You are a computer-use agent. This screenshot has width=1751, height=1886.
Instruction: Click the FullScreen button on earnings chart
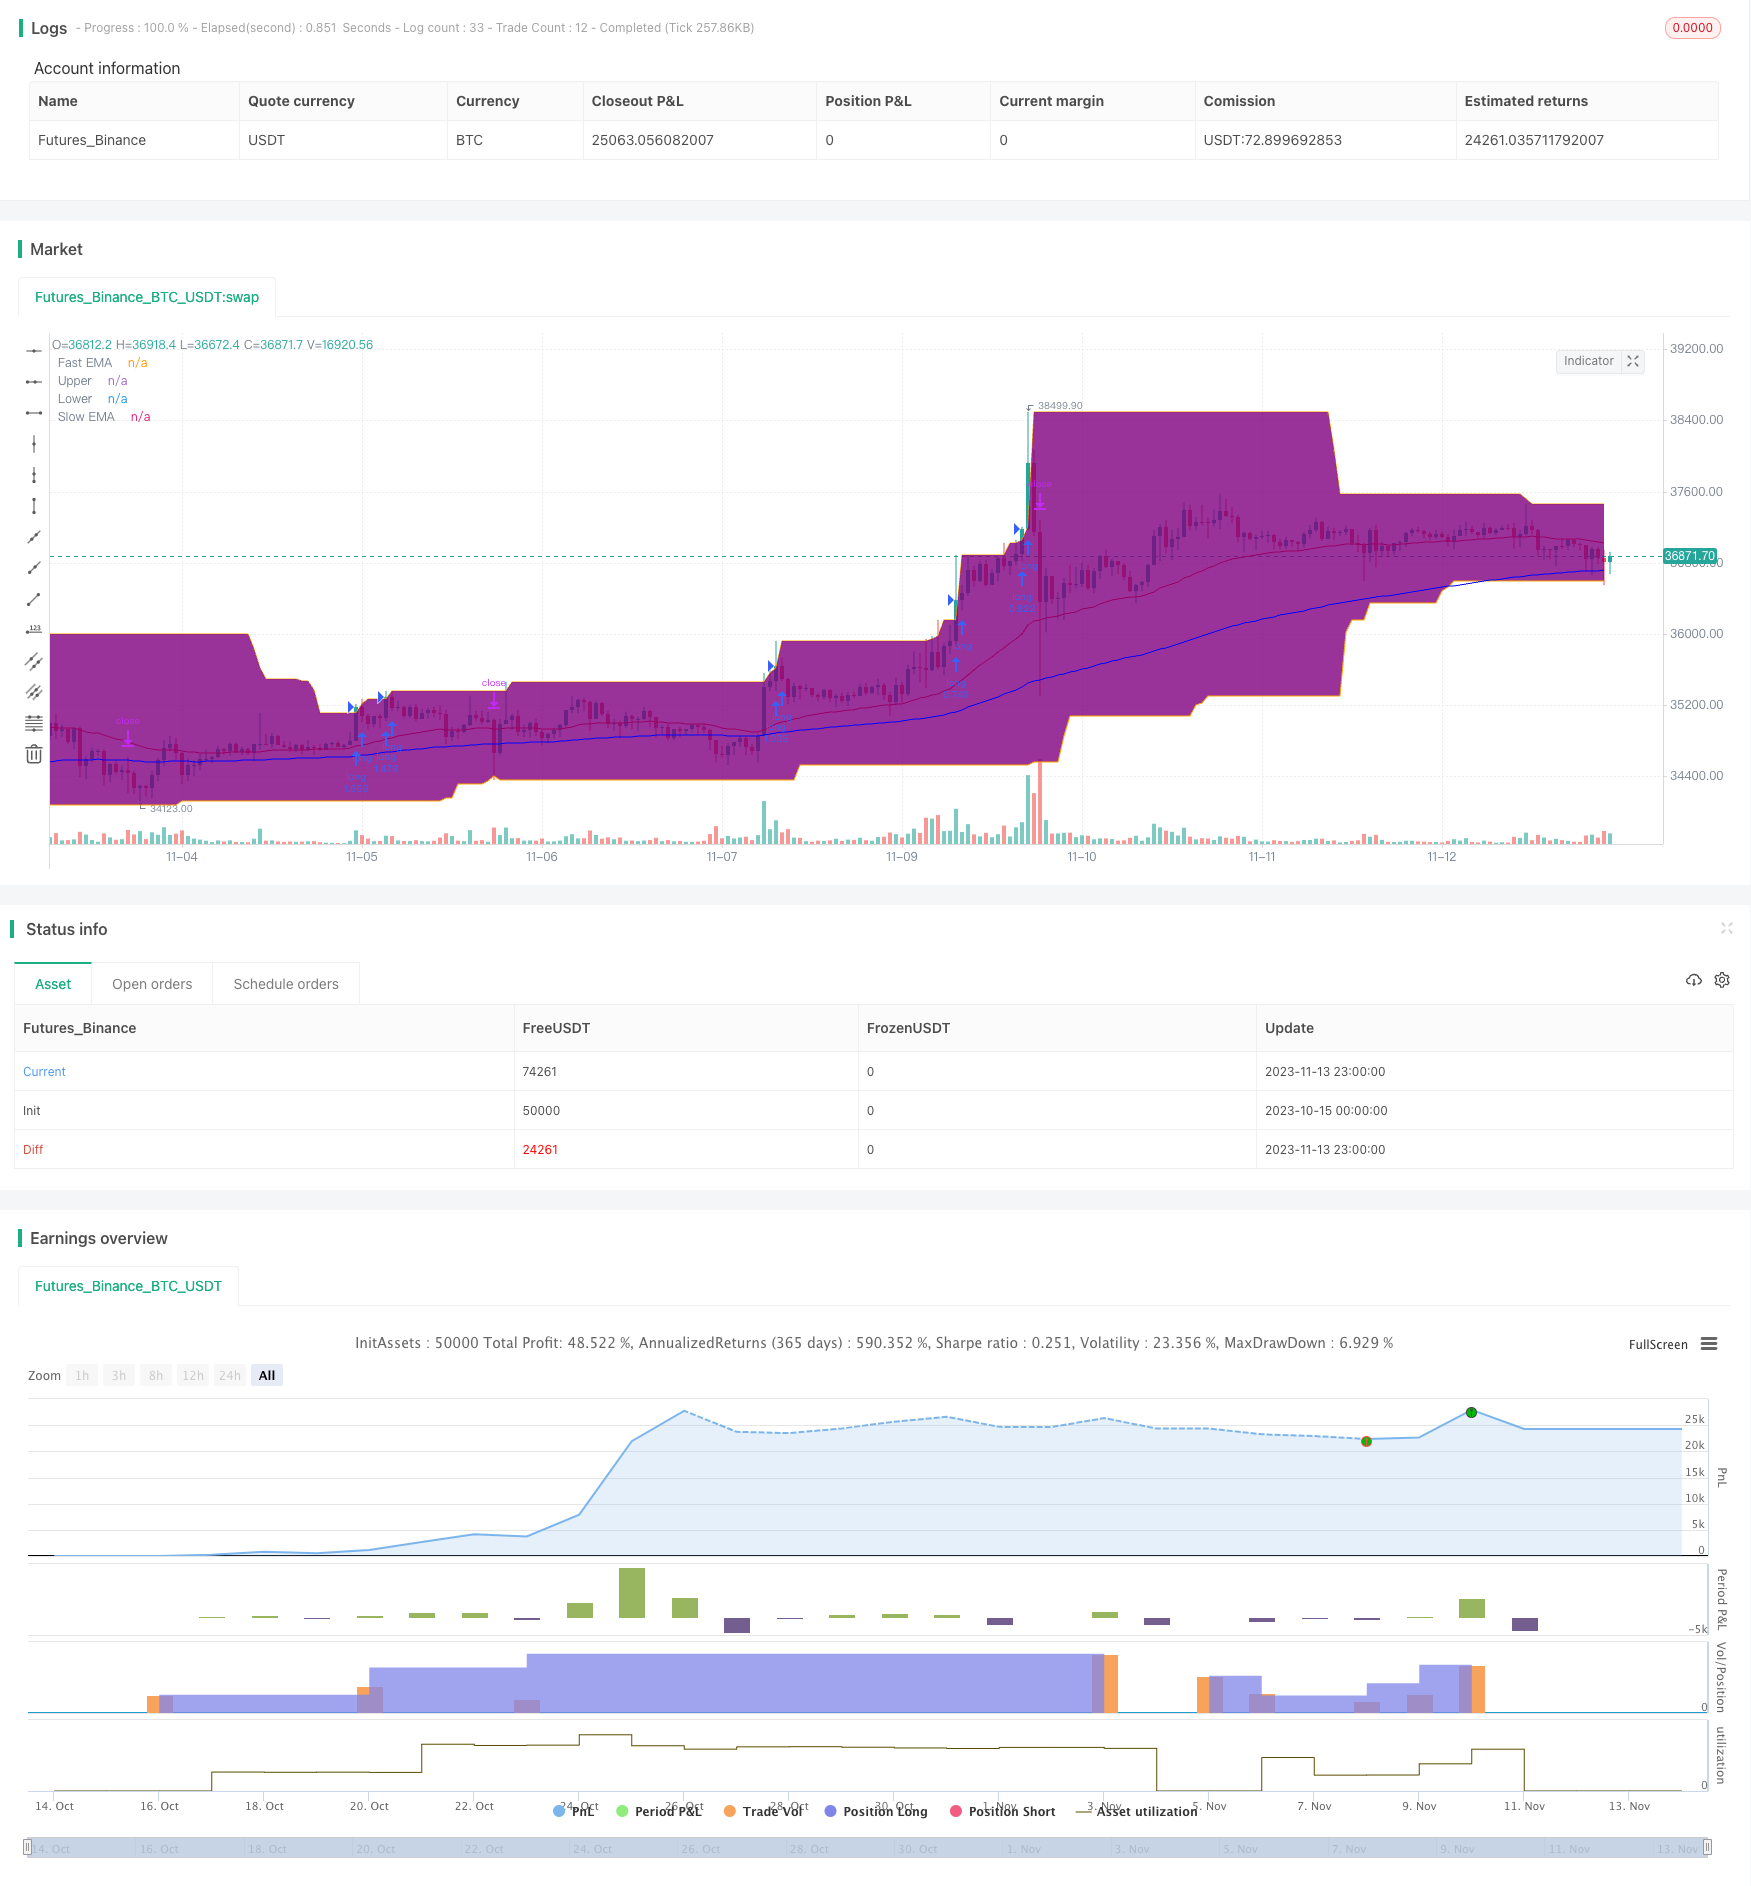tap(1658, 1344)
